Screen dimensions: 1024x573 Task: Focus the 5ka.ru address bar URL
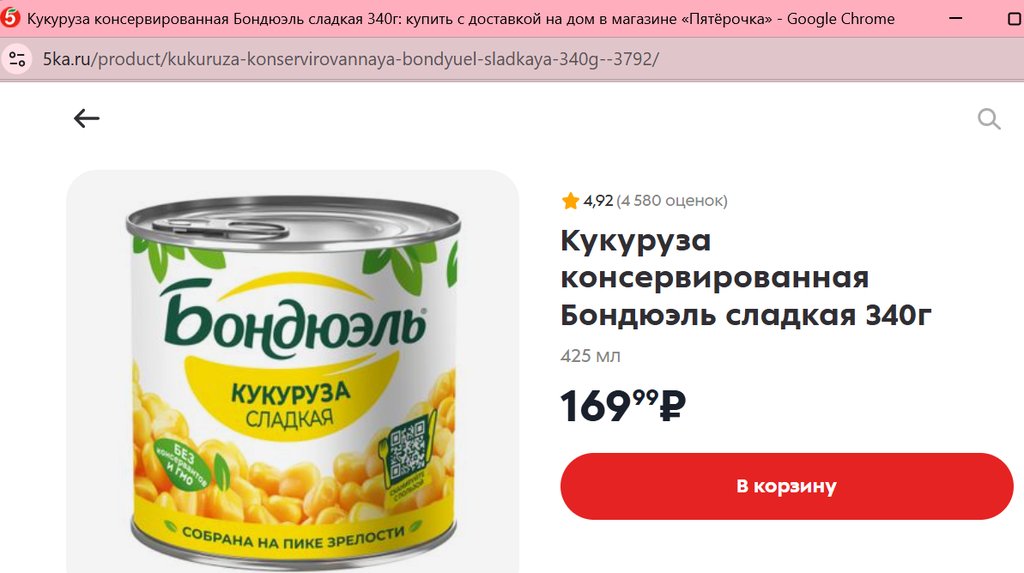point(351,59)
